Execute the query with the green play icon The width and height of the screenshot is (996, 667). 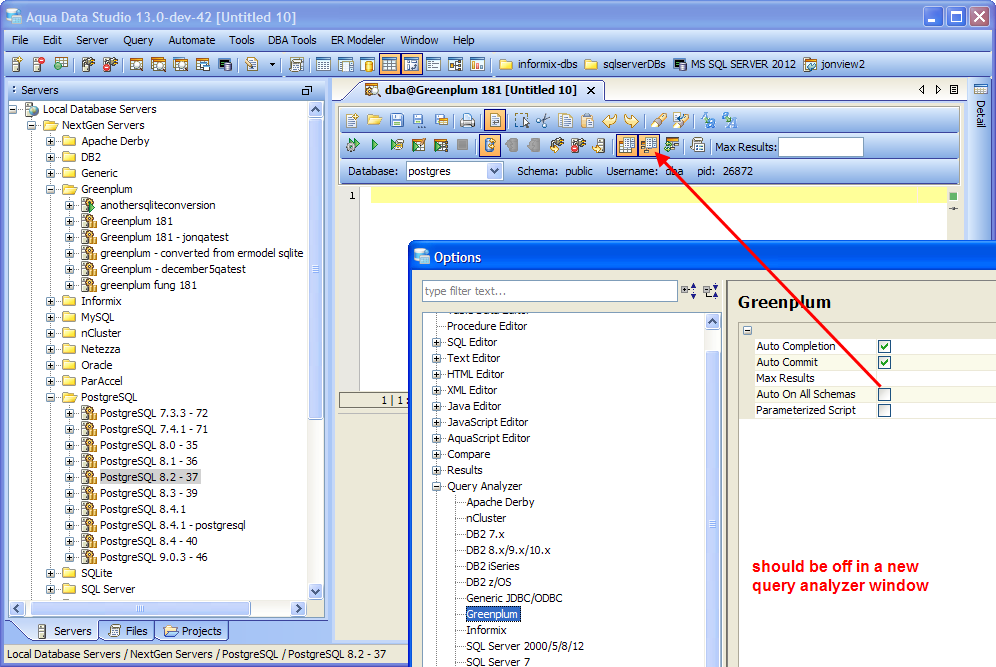coord(375,145)
